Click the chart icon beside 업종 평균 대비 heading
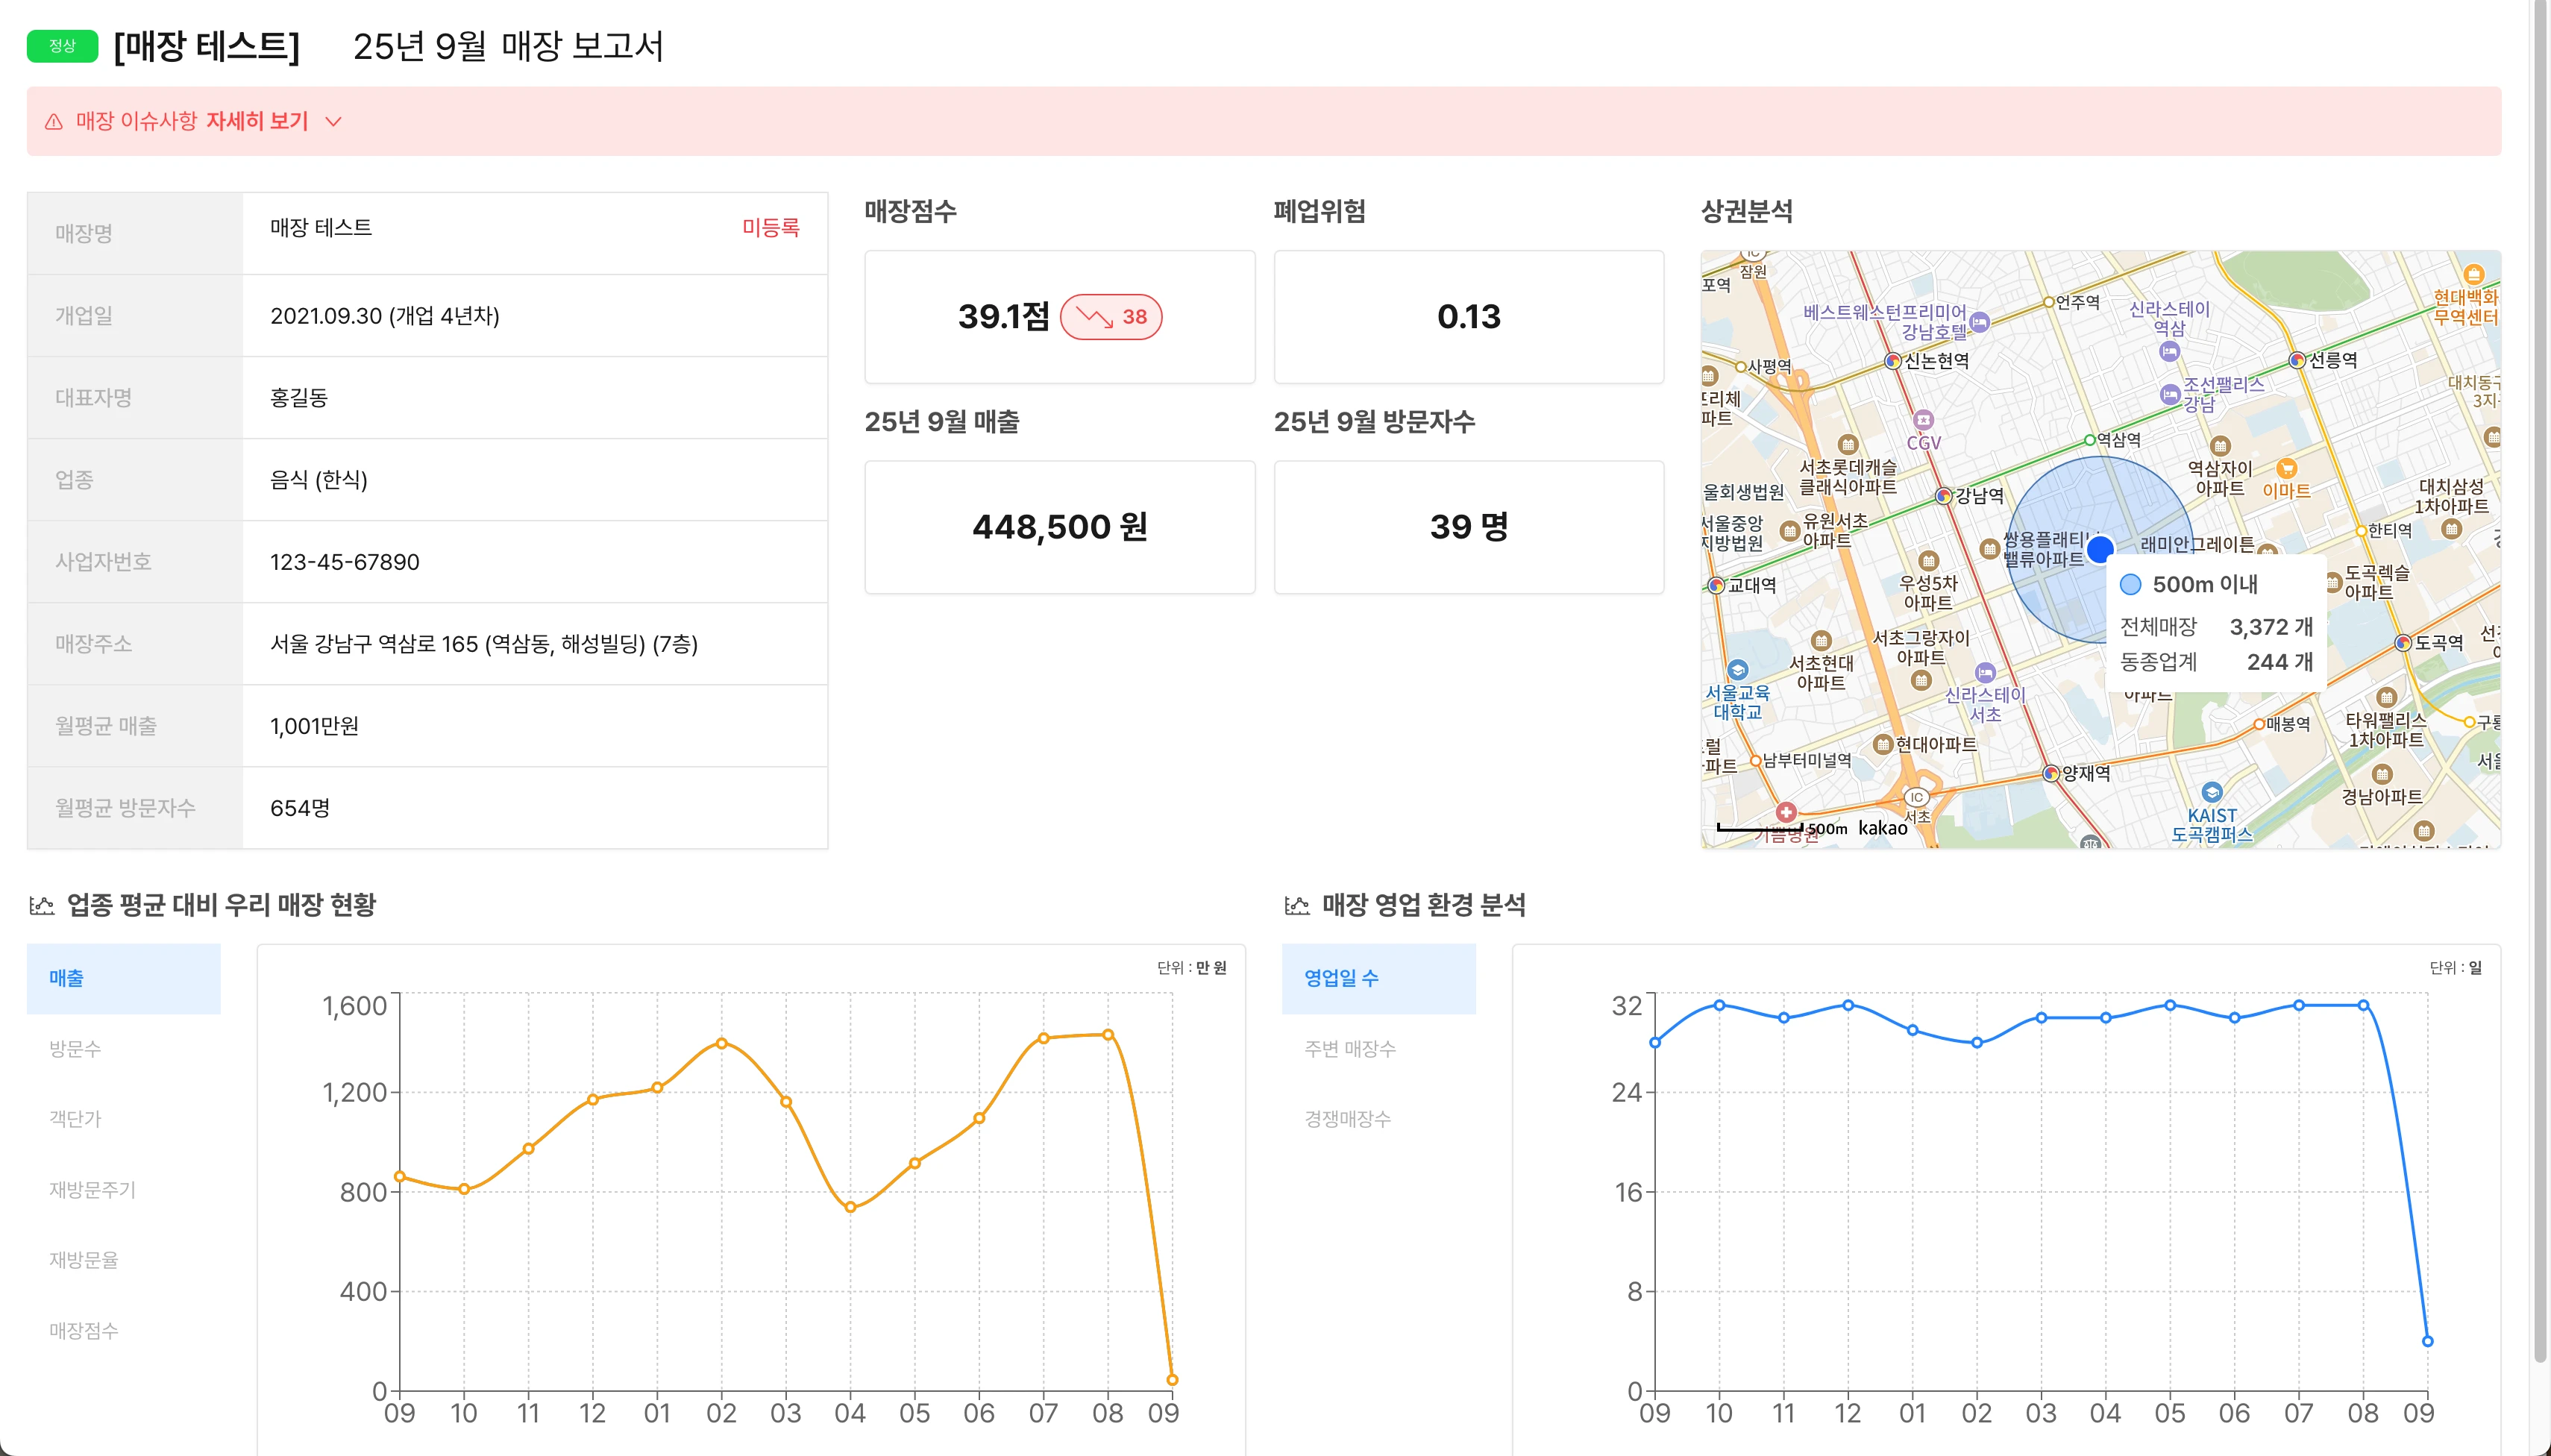This screenshot has height=1456, width=2551. point(42,905)
